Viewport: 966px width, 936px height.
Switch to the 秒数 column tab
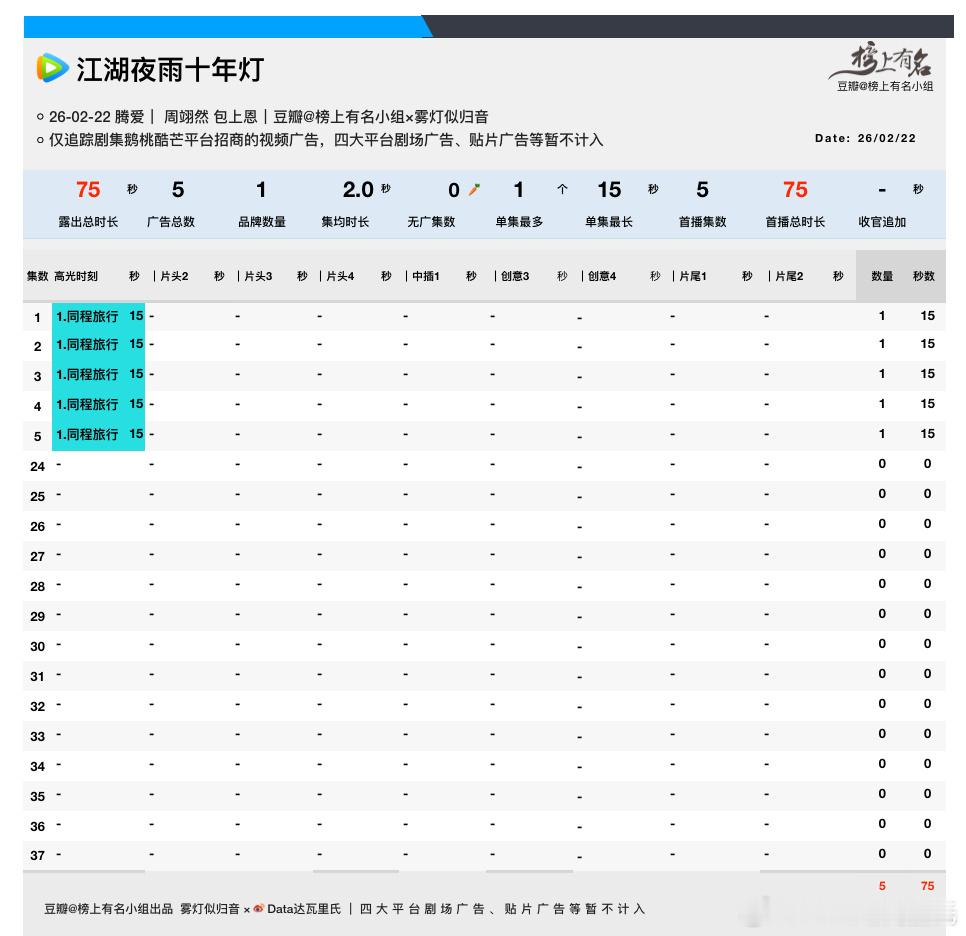923,276
